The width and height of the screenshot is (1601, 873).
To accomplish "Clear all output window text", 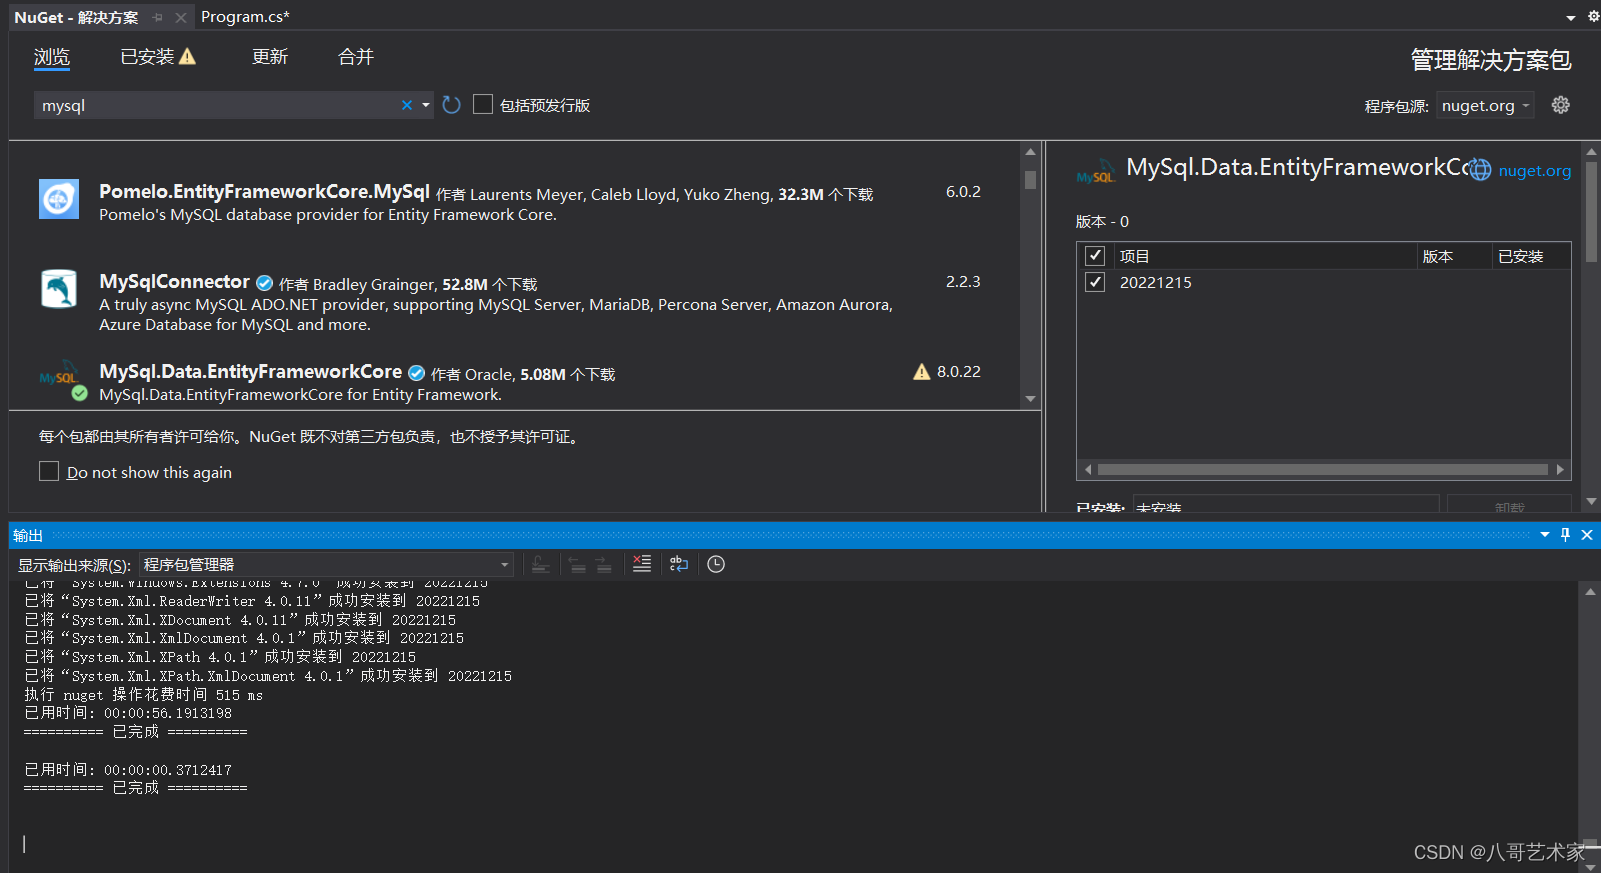I will point(642,564).
